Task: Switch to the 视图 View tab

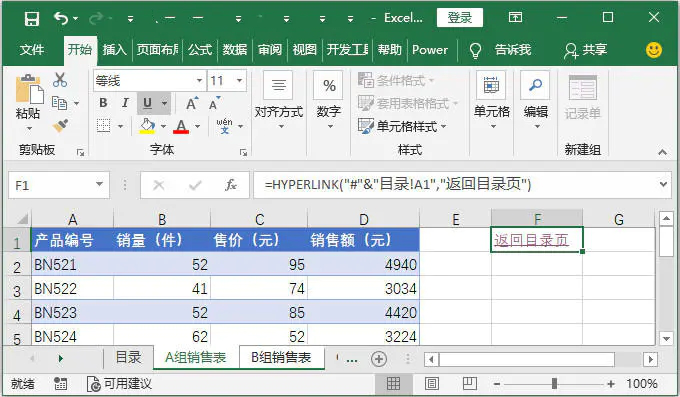Action: [304, 49]
